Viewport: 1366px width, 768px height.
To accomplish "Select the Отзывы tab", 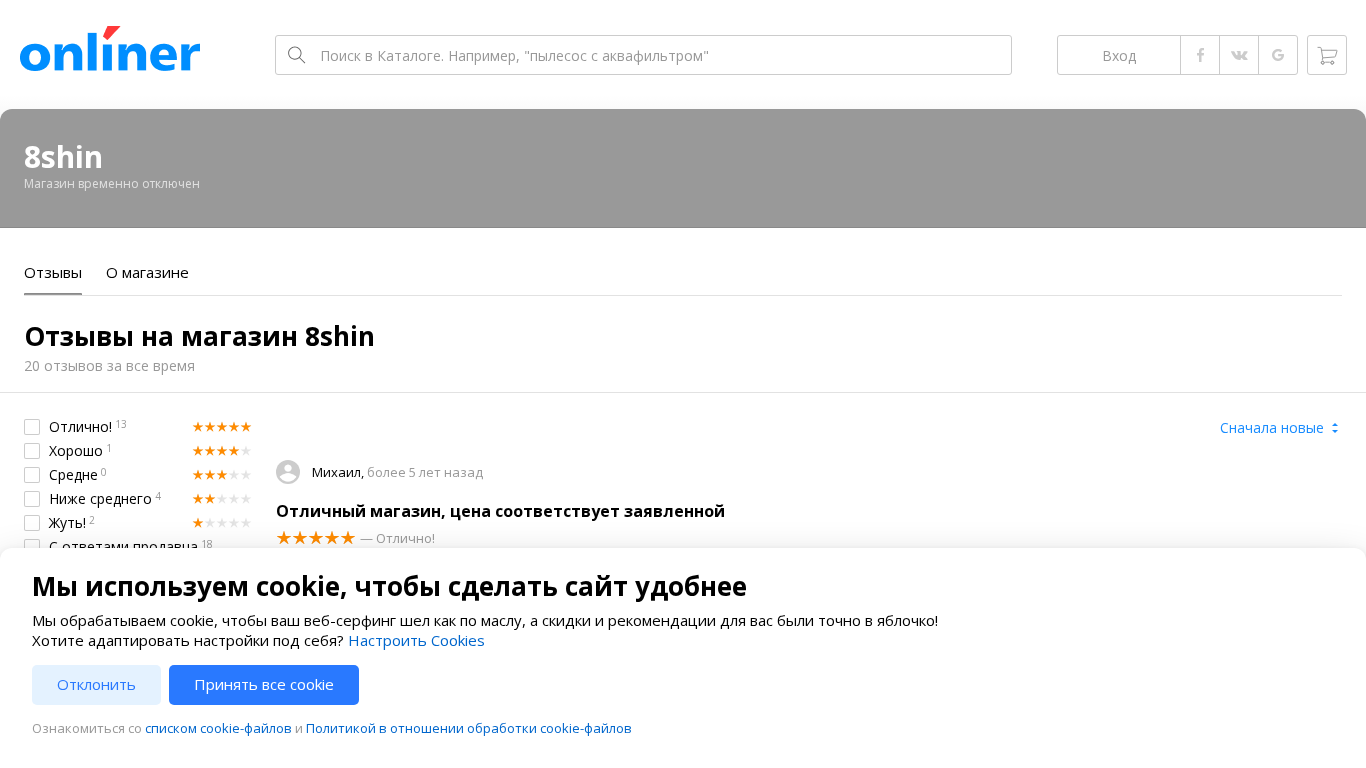I will pos(53,273).
